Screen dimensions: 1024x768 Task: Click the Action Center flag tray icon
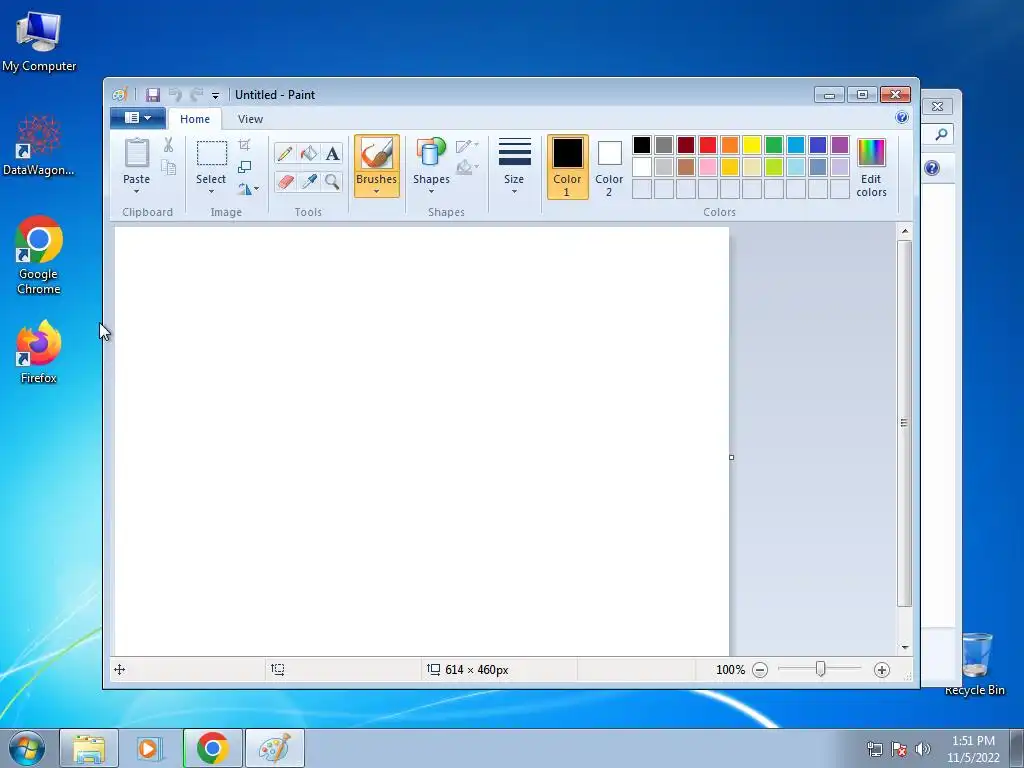pos(899,748)
